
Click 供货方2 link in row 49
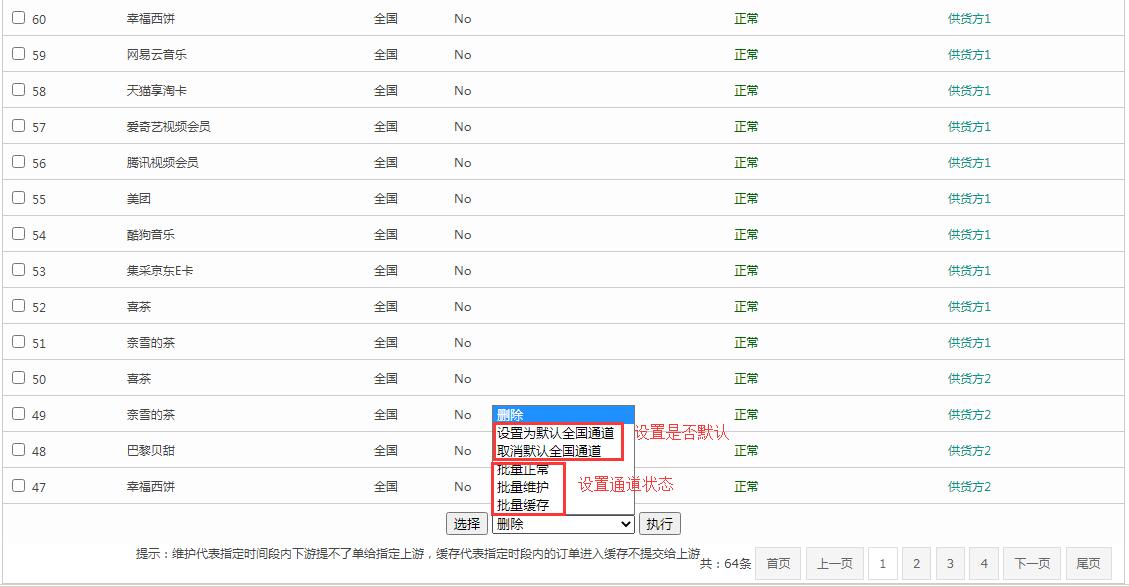pos(969,415)
